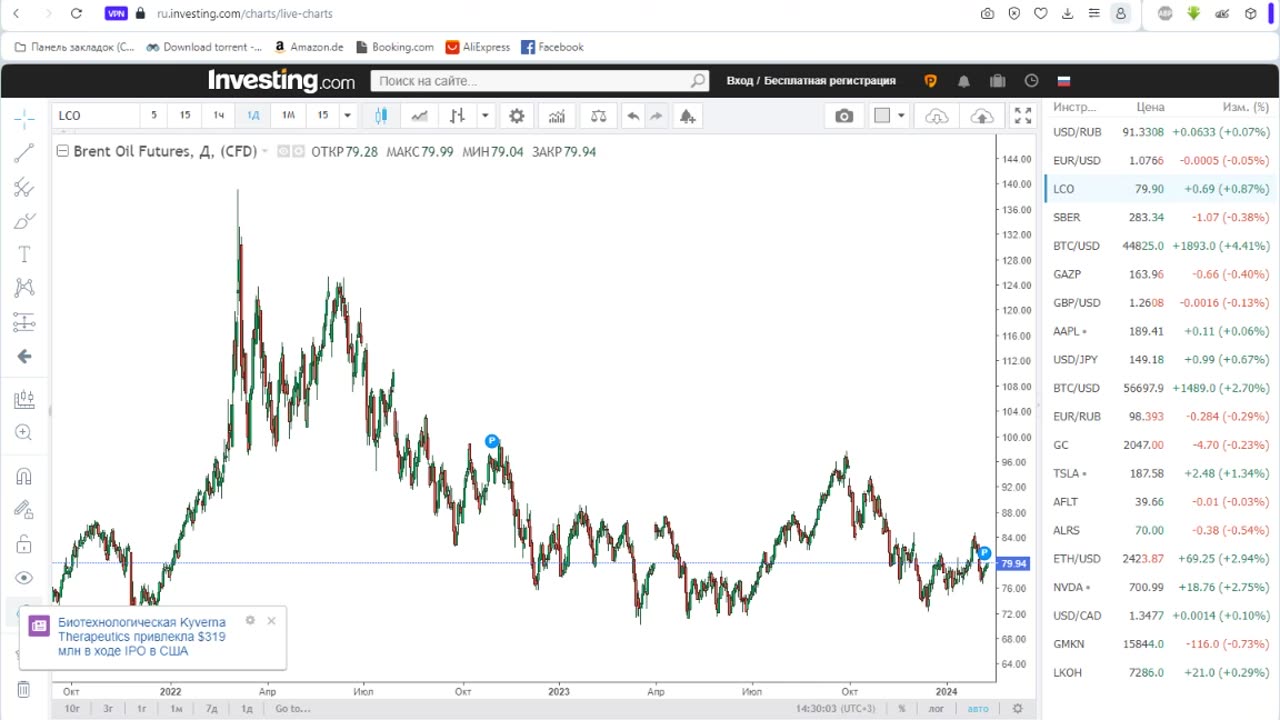Select the 1Д daily interval
The image size is (1280, 720).
[x=253, y=115]
